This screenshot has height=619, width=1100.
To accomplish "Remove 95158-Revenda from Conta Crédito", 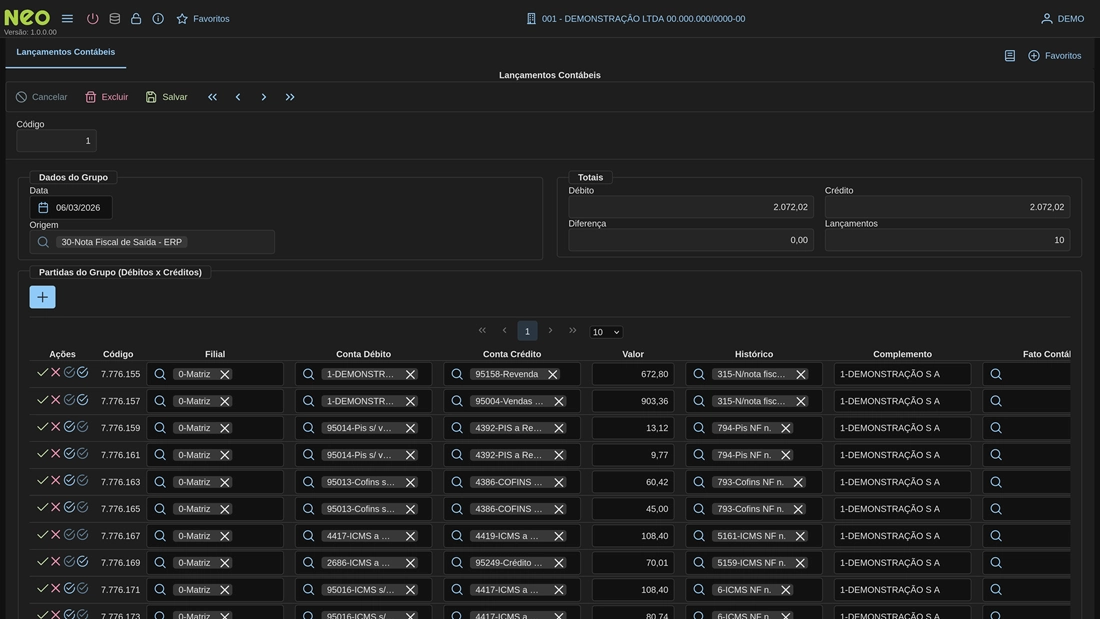I will click(552, 374).
